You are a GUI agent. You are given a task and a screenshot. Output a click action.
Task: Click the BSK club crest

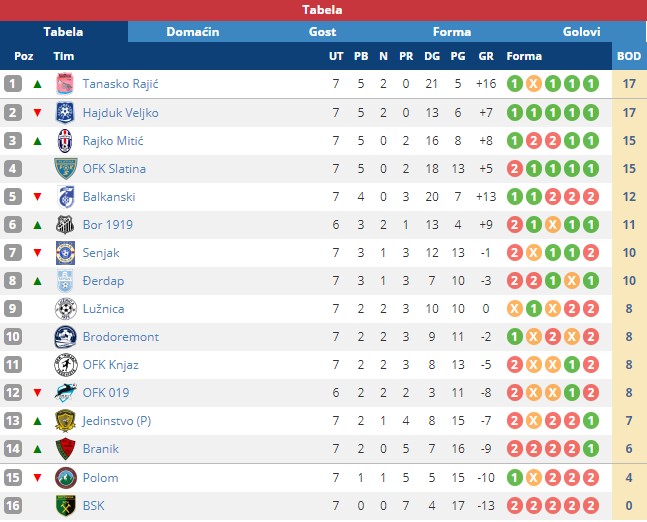[x=65, y=506]
